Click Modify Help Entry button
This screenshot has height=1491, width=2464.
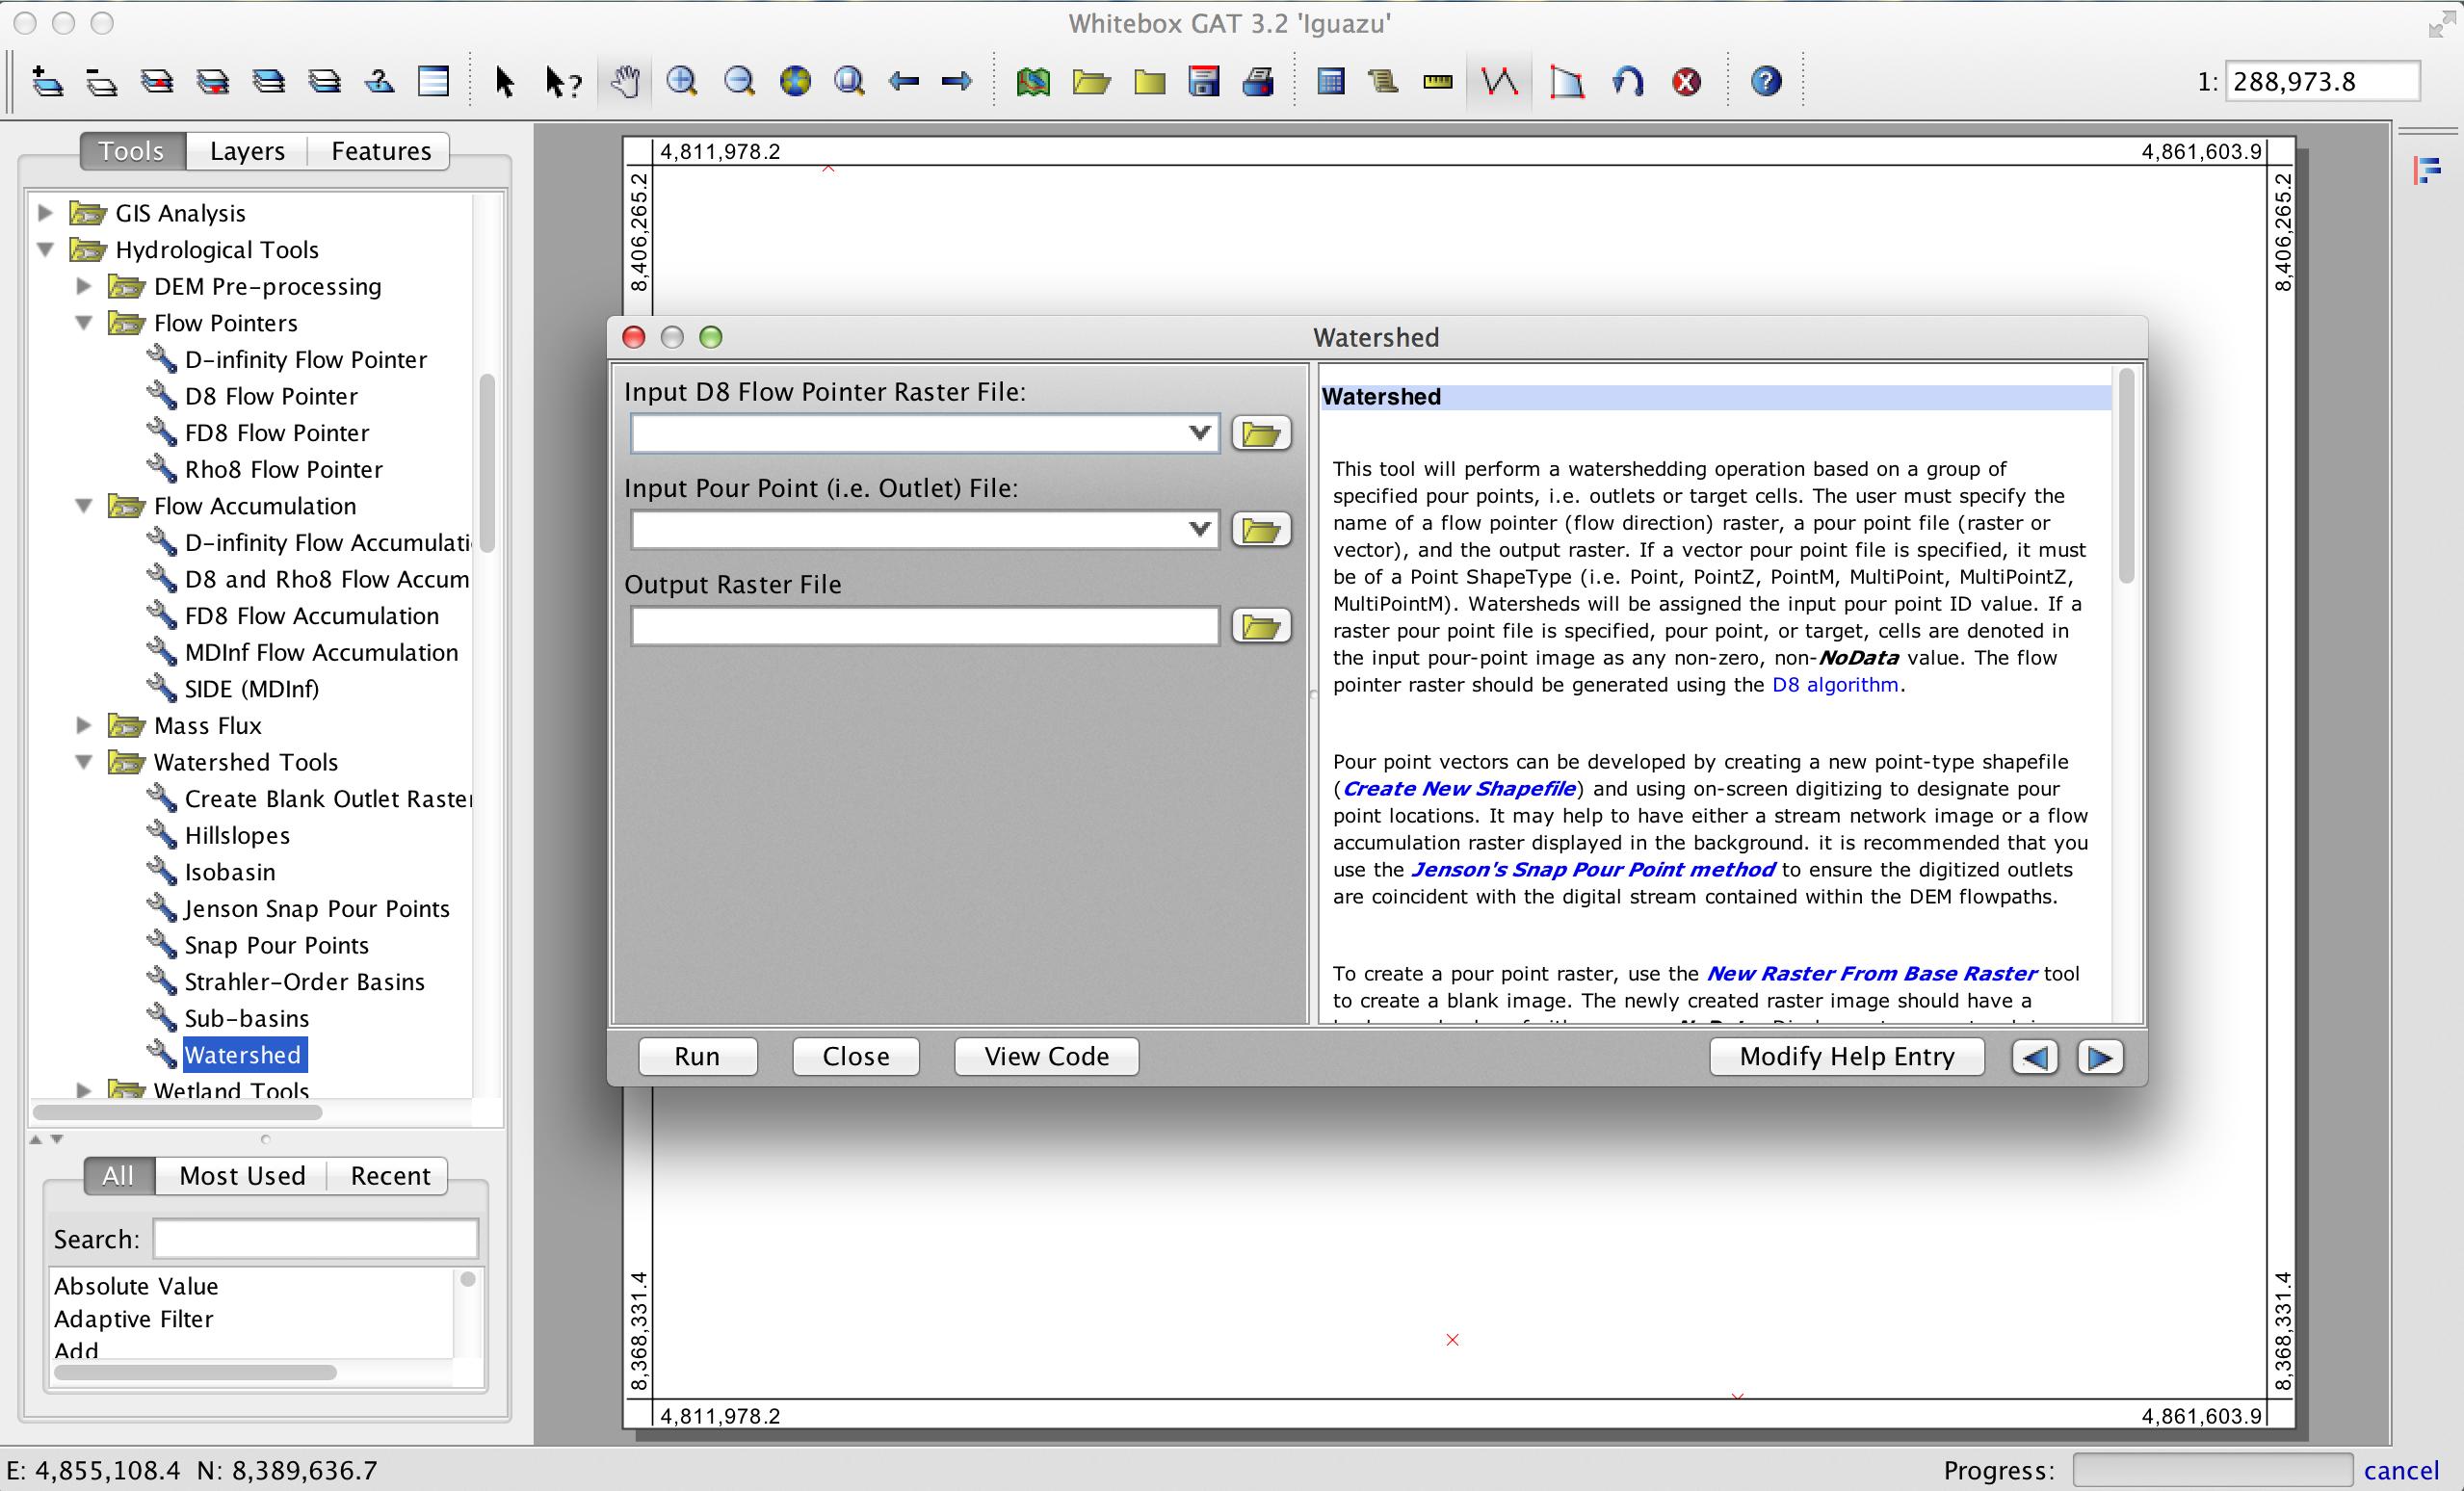coord(1847,1056)
